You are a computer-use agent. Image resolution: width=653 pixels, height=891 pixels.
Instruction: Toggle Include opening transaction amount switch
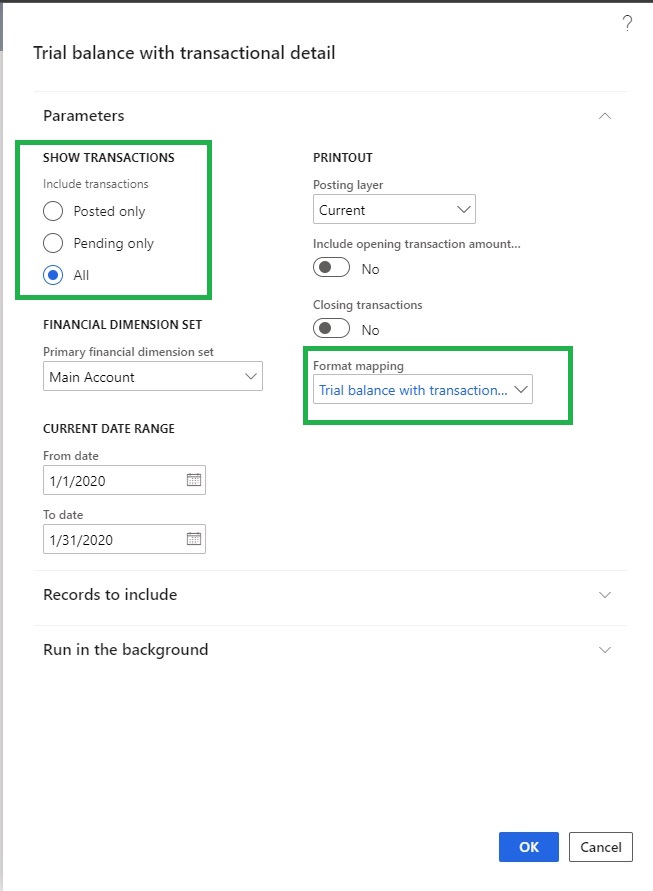(x=332, y=268)
